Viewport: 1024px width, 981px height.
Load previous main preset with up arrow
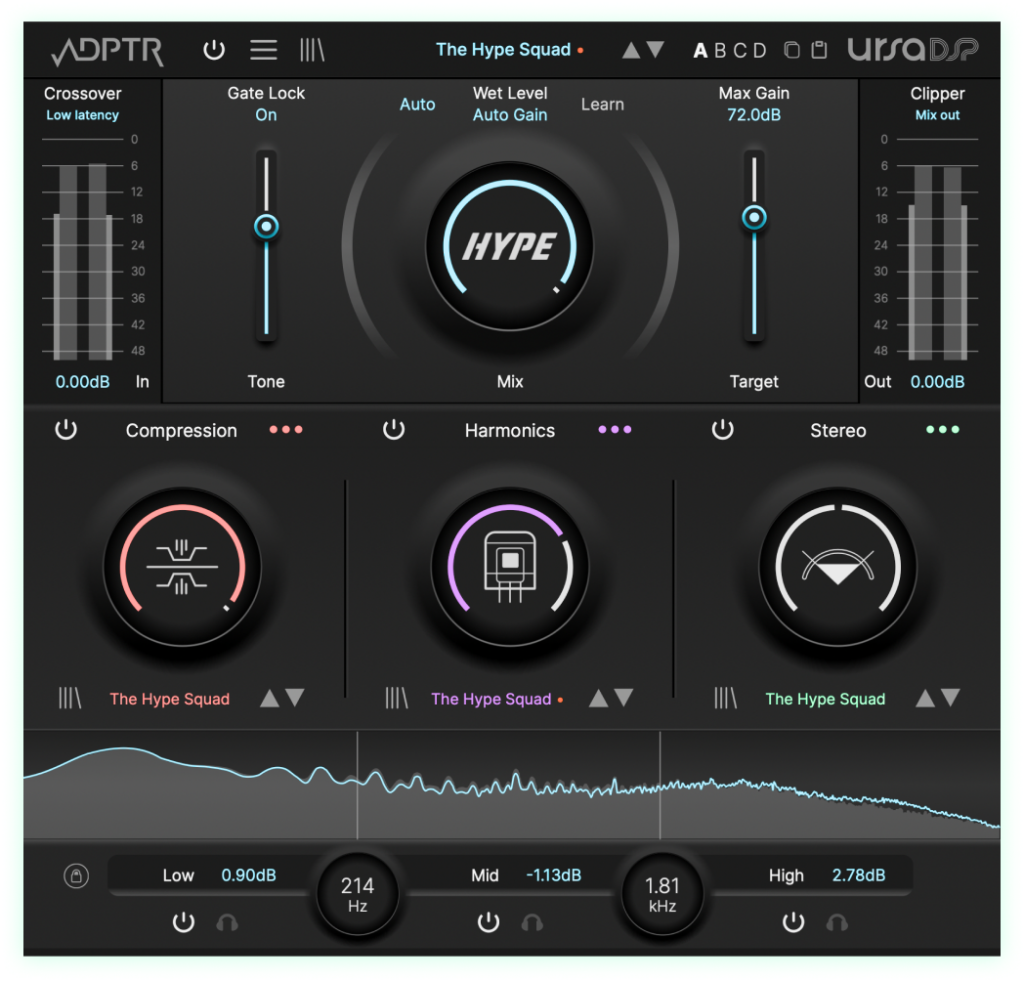pos(631,50)
